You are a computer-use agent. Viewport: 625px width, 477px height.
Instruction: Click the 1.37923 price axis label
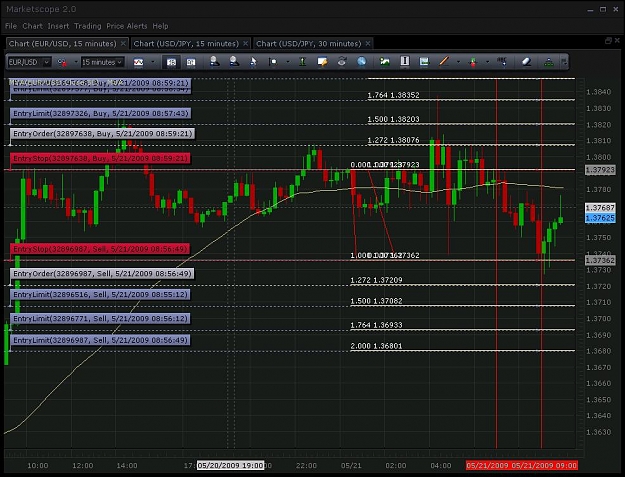(600, 170)
